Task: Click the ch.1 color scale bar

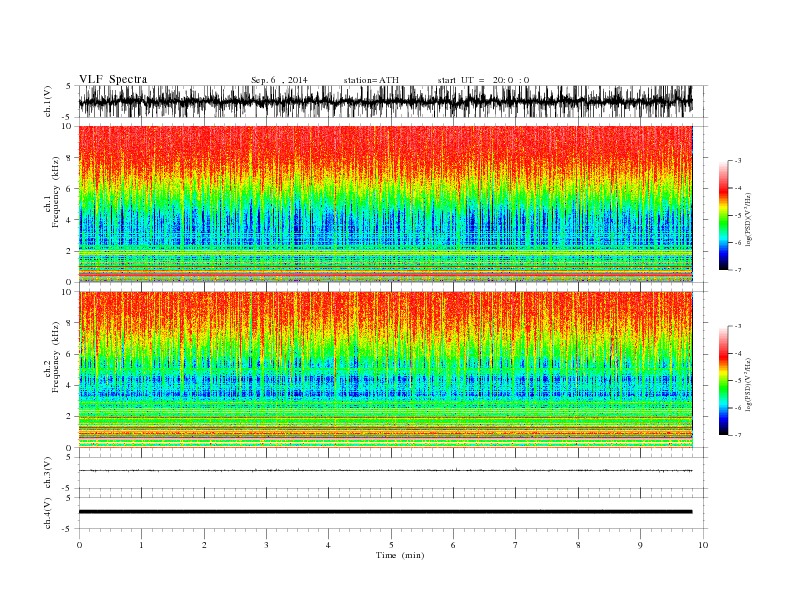Action: (723, 215)
